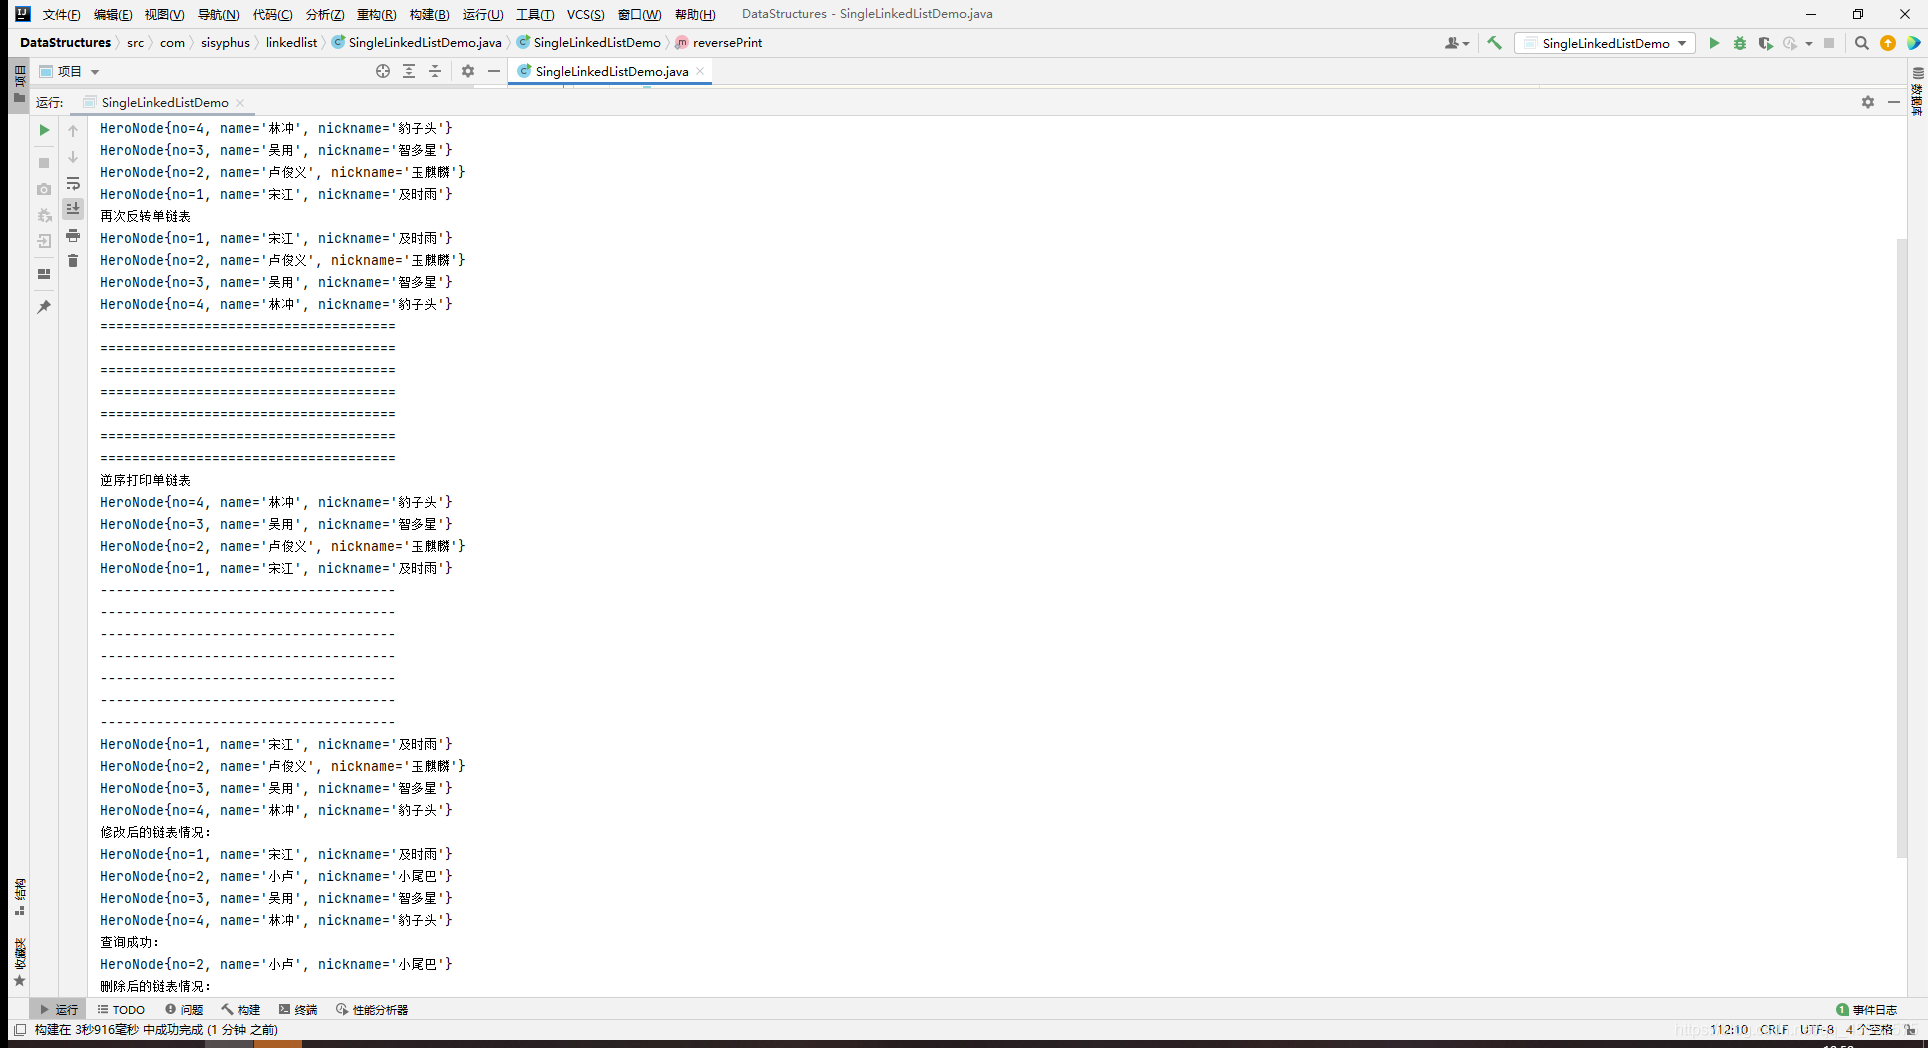Open the 运行 tool window button at the bottom

point(58,1009)
